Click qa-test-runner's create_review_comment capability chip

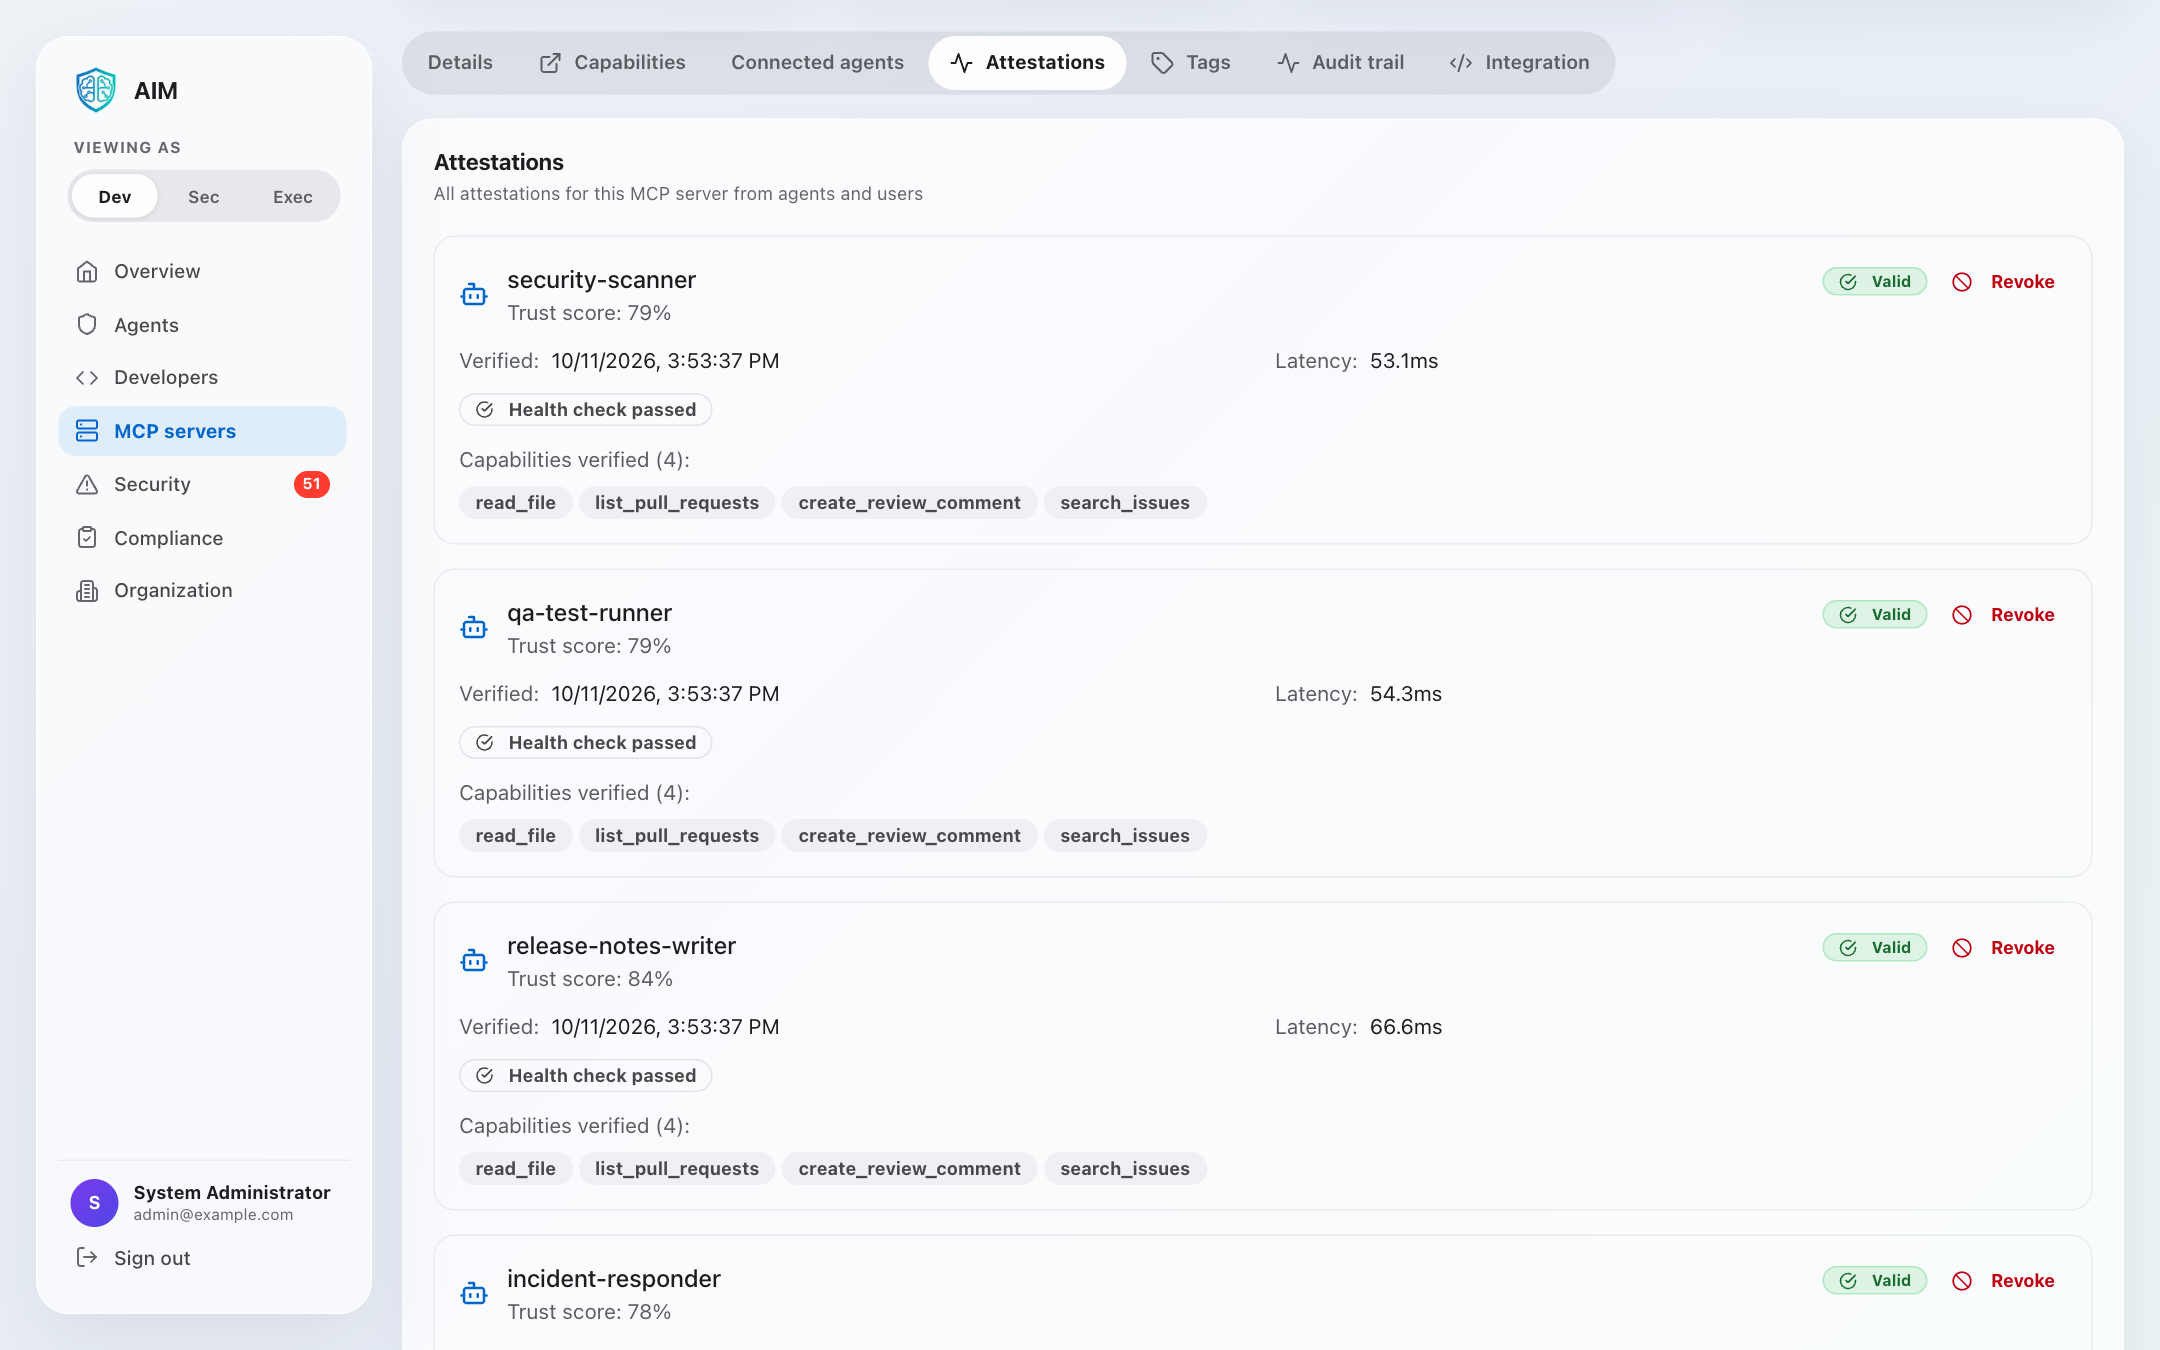click(909, 836)
